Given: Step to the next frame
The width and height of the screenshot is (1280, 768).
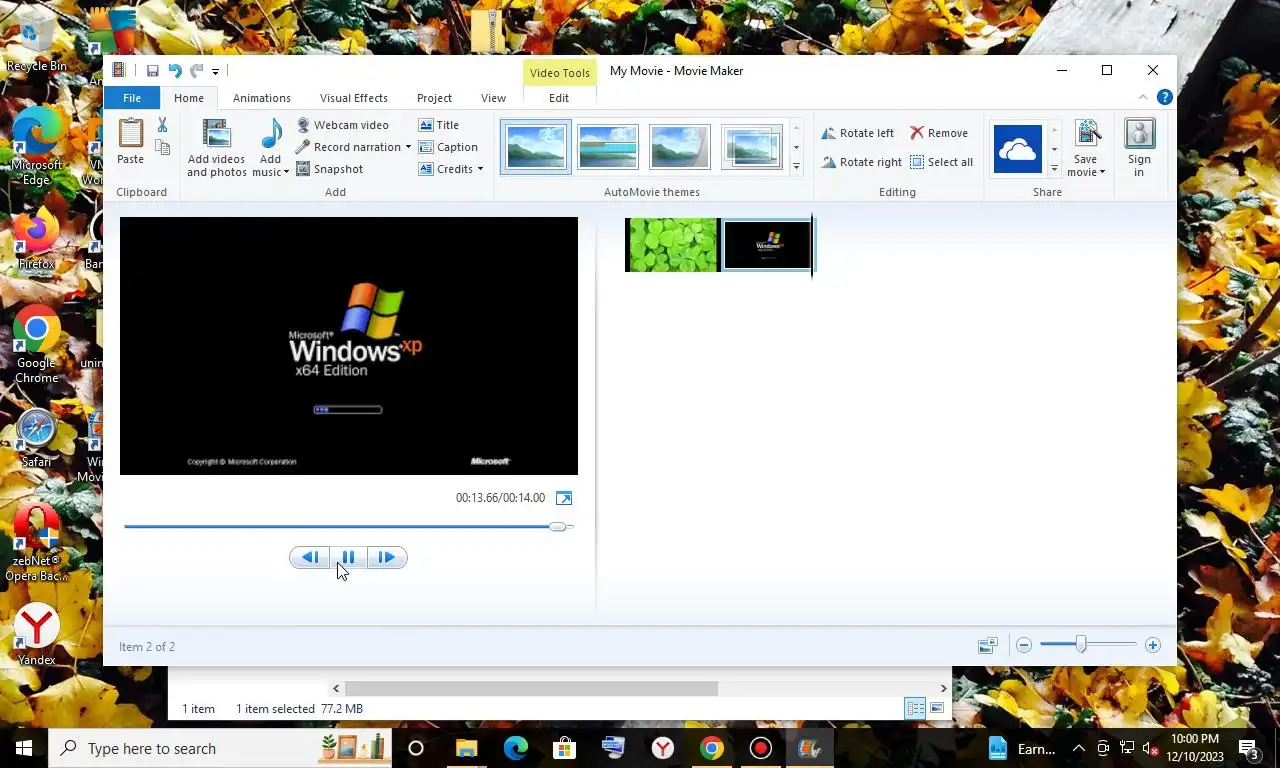Looking at the screenshot, I should click(x=387, y=558).
